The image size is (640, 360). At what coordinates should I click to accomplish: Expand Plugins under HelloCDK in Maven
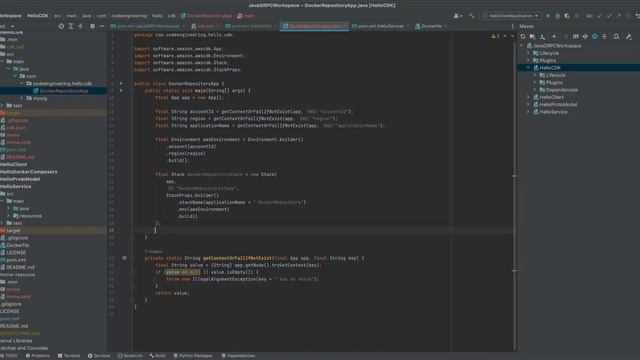(x=535, y=82)
